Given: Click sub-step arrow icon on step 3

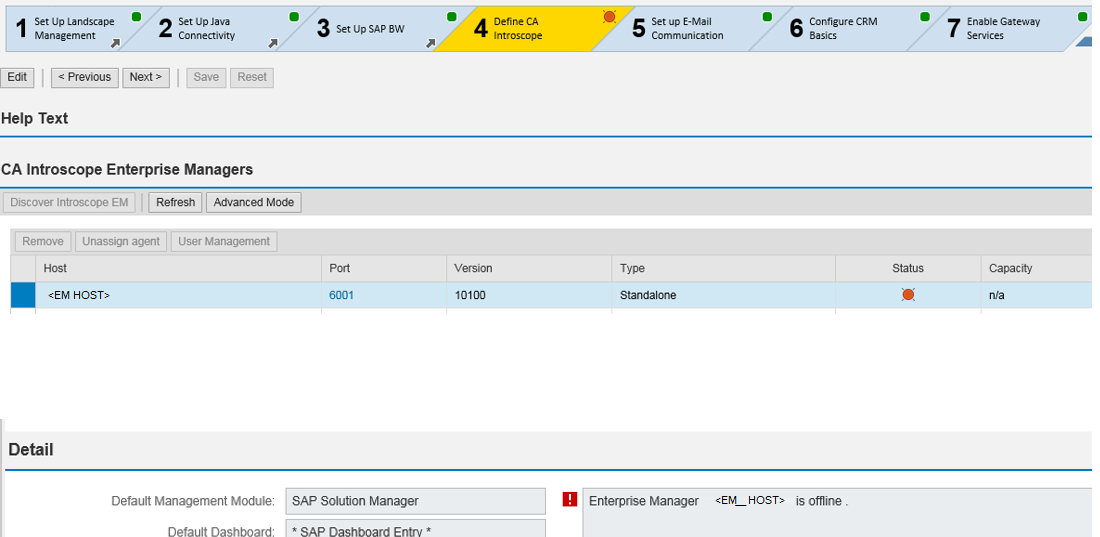Looking at the screenshot, I should (431, 44).
